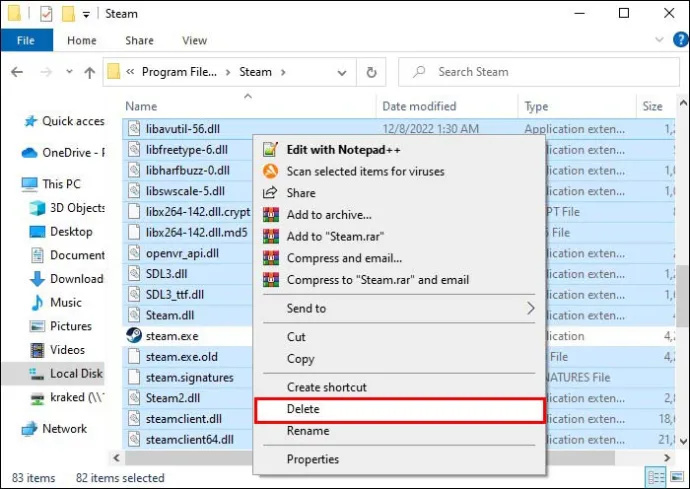Click WinRAR icon beside Compress and email...
Screen dimensions: 690x489
pos(271,257)
